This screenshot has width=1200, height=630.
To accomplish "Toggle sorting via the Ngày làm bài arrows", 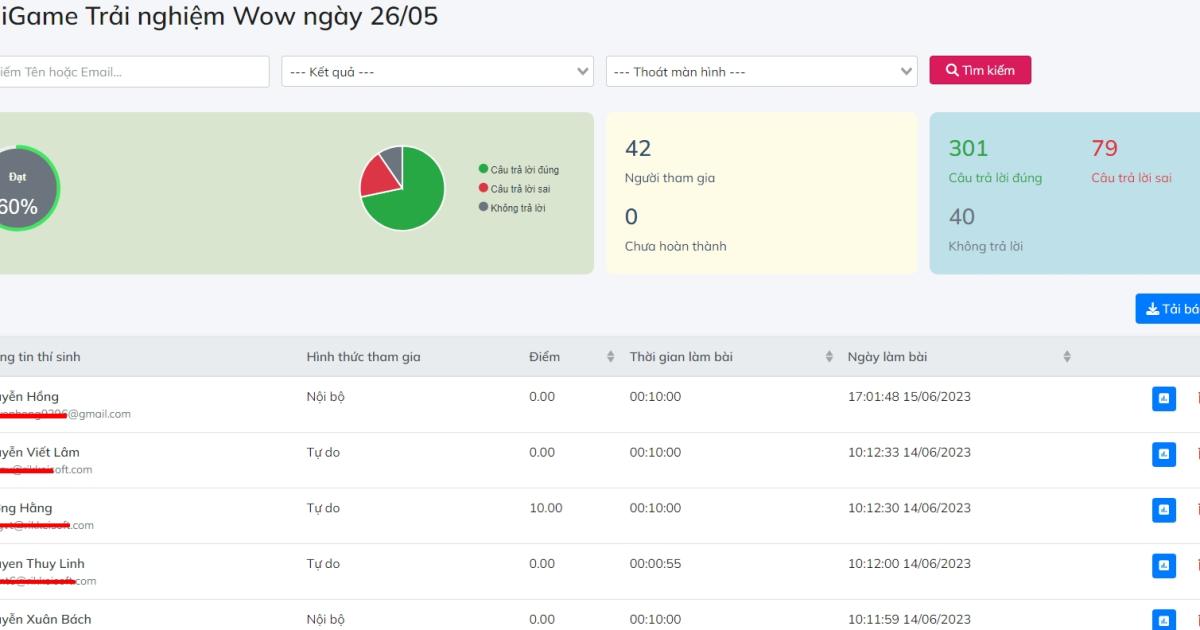I will click(1067, 357).
